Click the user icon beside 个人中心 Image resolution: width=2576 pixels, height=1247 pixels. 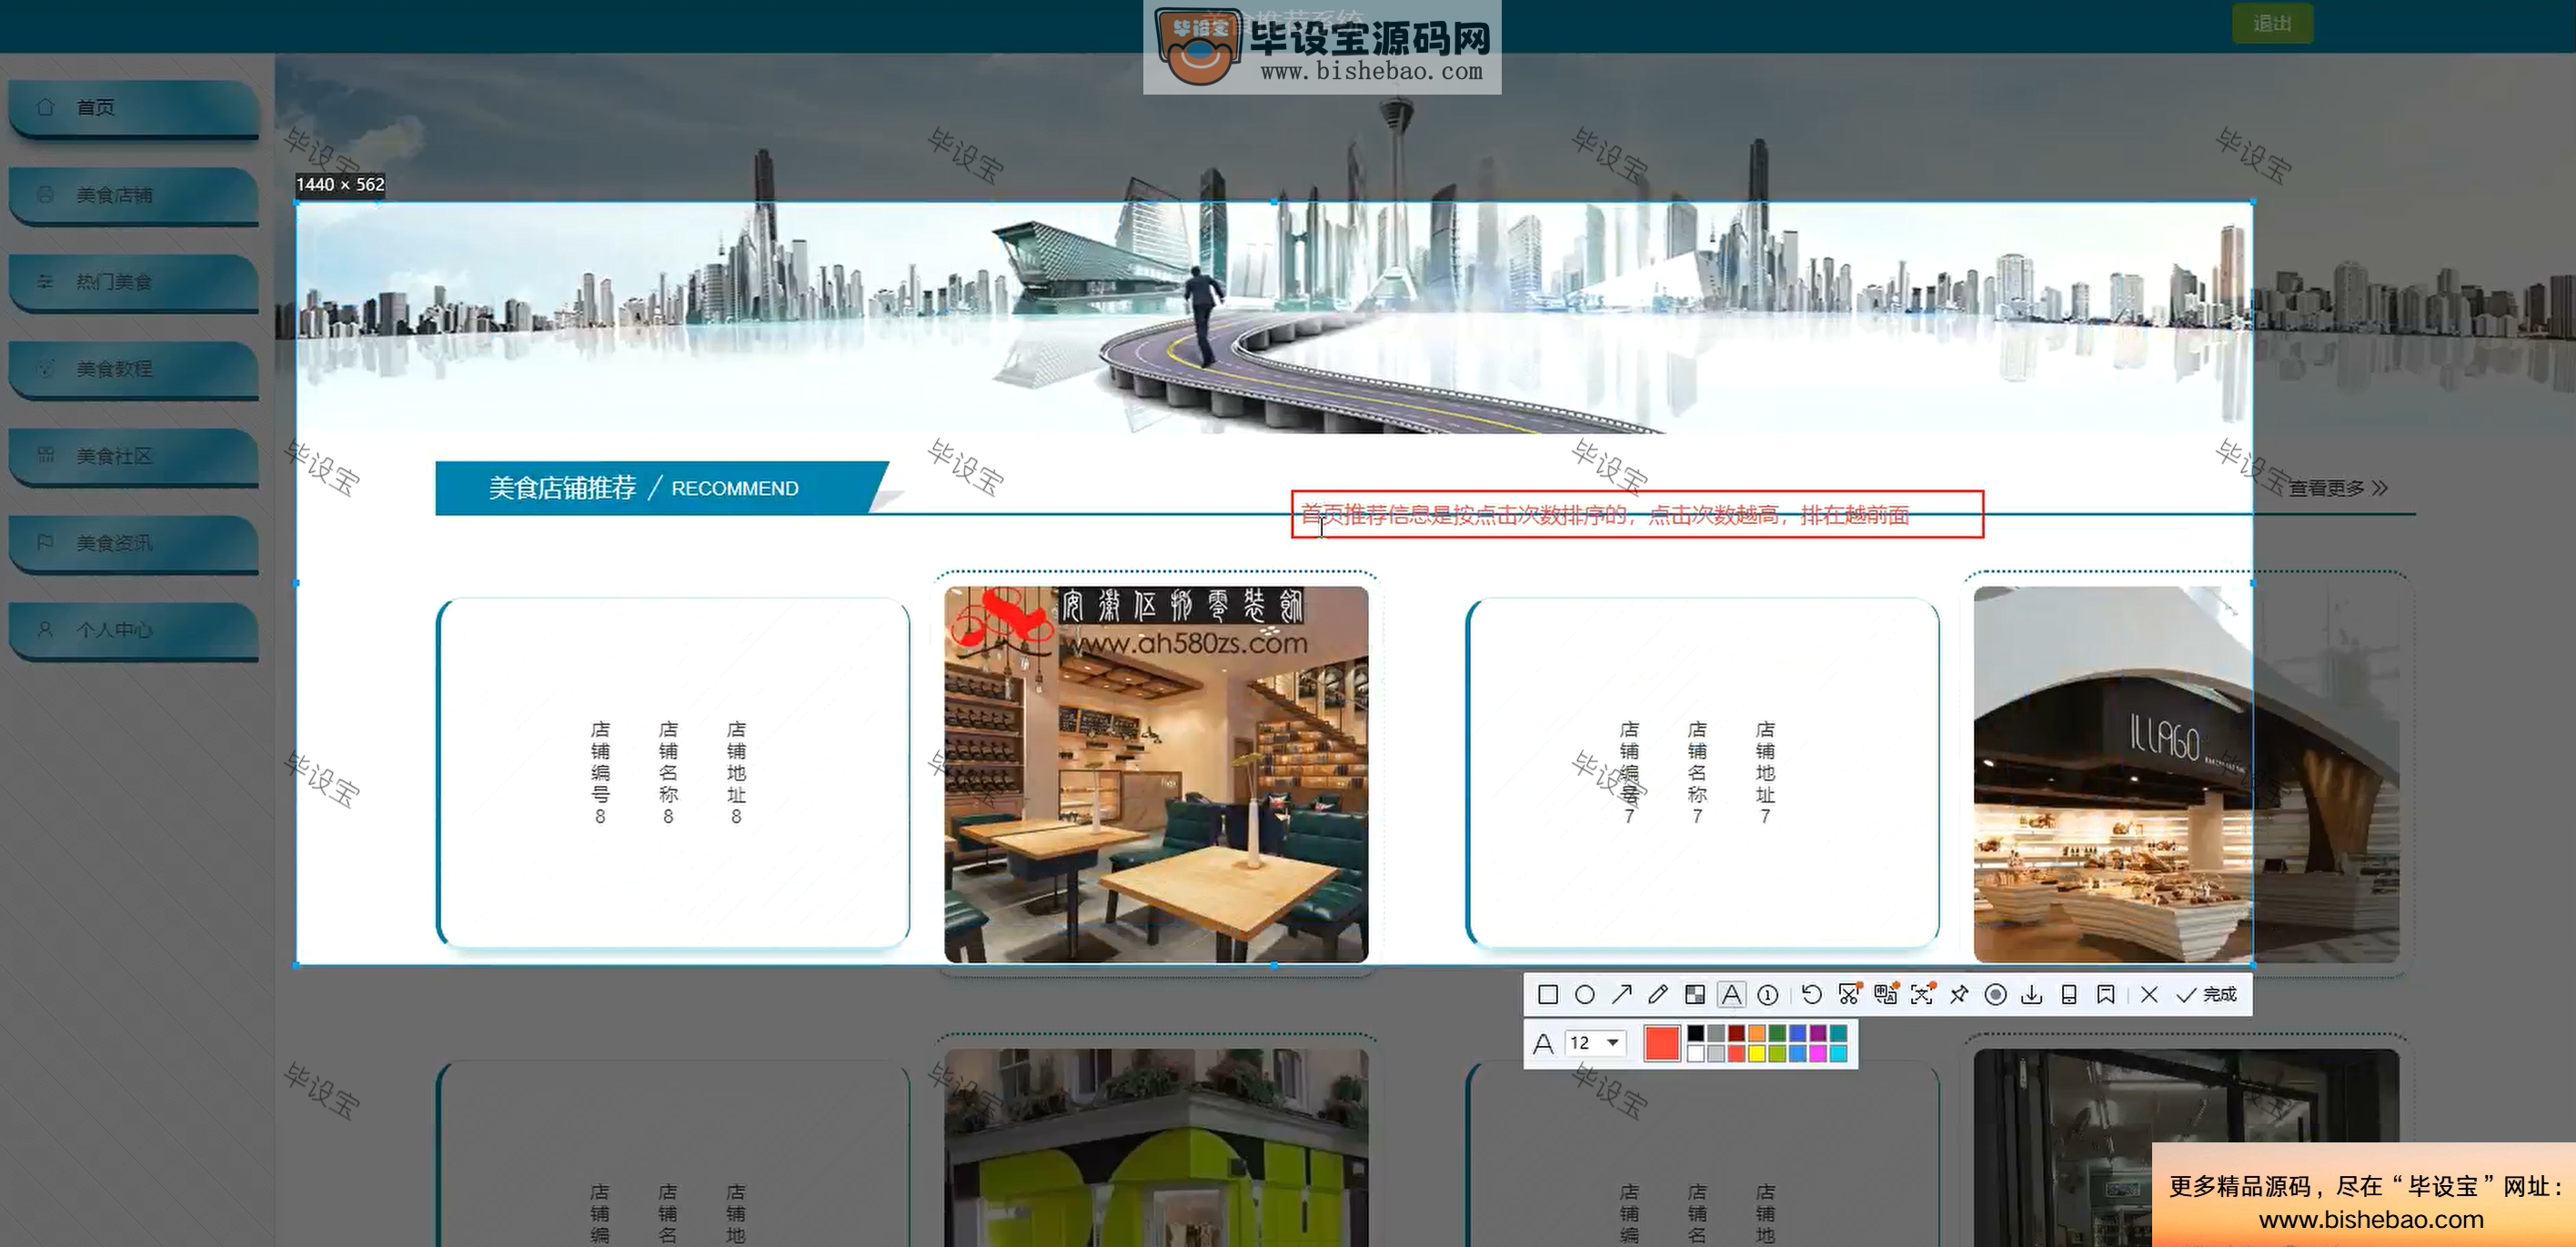coord(45,629)
